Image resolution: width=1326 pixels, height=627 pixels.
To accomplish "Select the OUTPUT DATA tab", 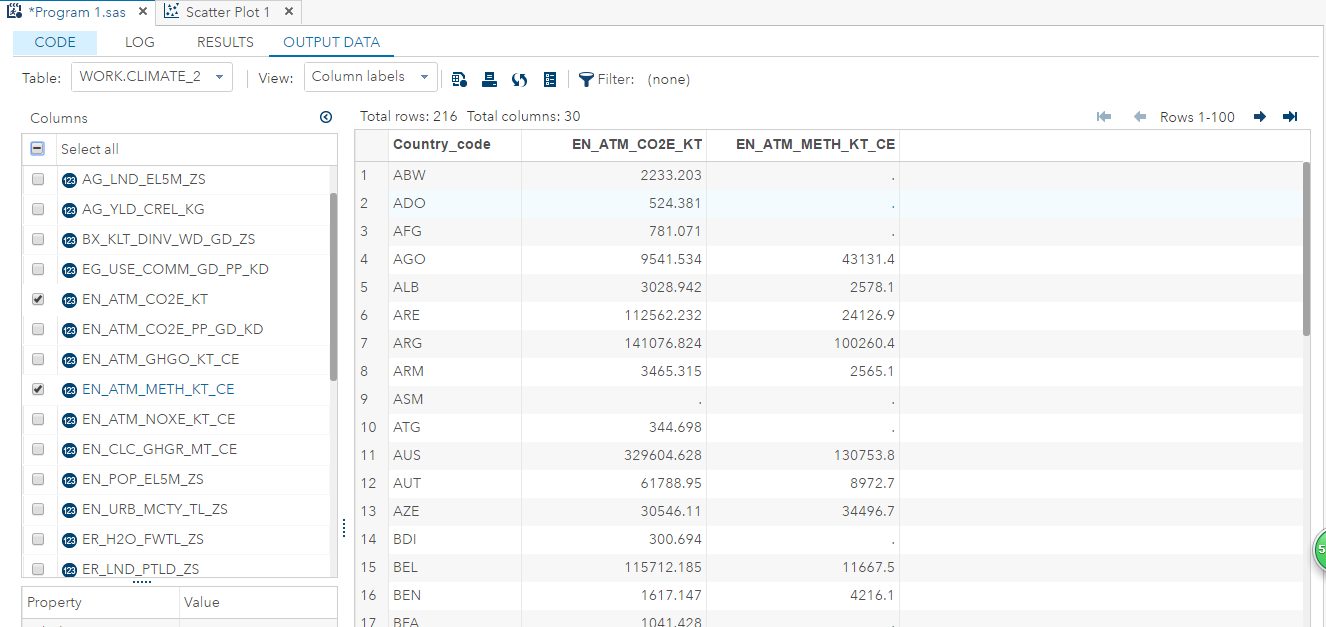I will click(331, 42).
